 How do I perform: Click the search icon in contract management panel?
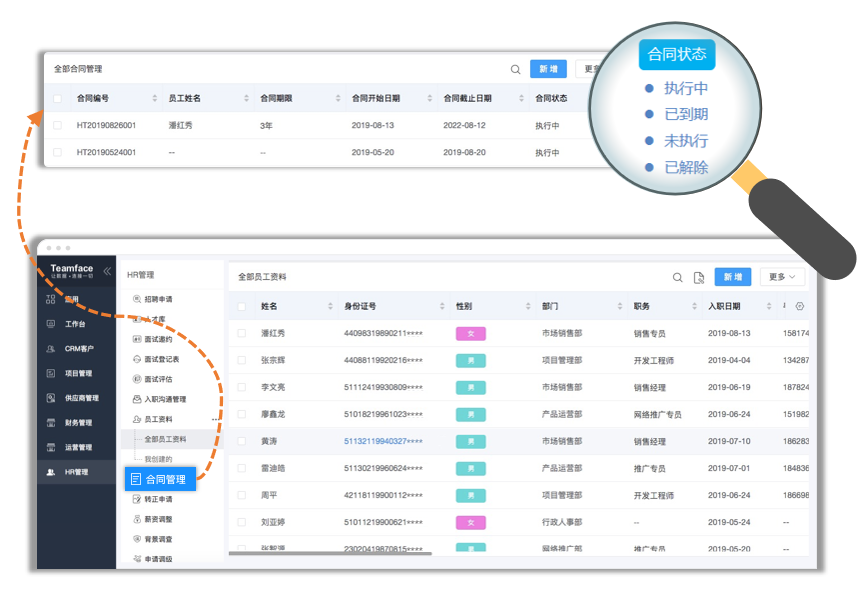[x=516, y=69]
